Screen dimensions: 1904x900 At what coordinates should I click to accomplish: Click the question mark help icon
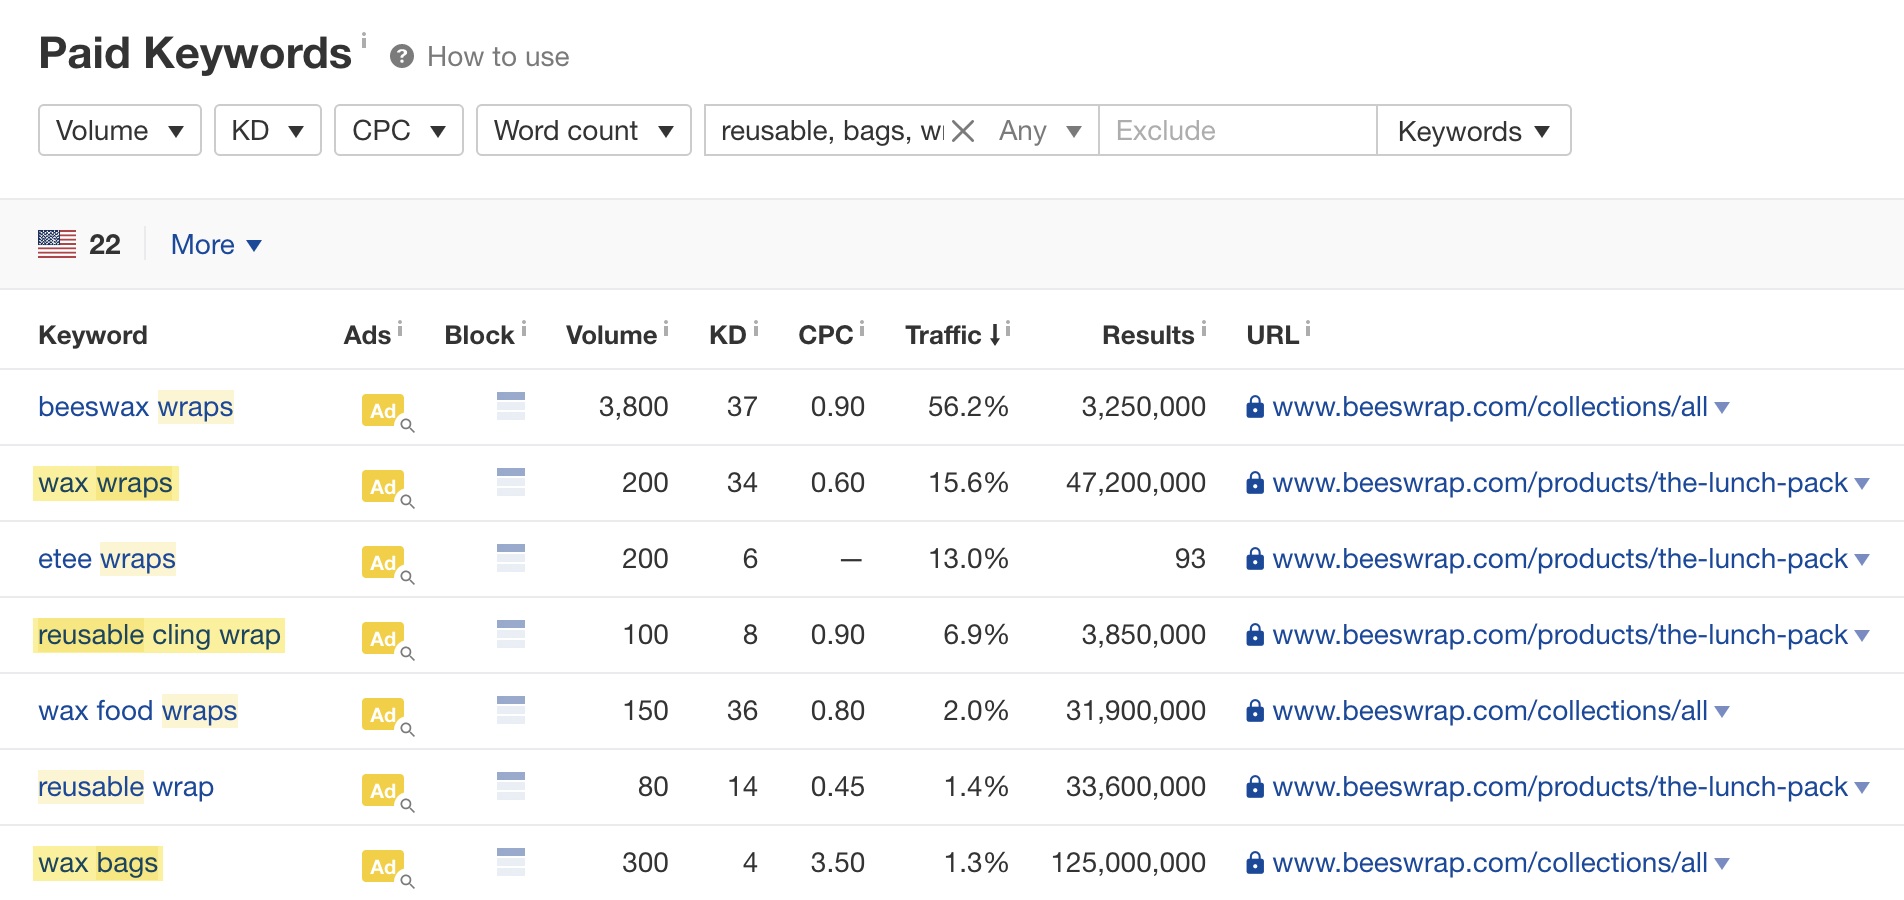click(402, 57)
